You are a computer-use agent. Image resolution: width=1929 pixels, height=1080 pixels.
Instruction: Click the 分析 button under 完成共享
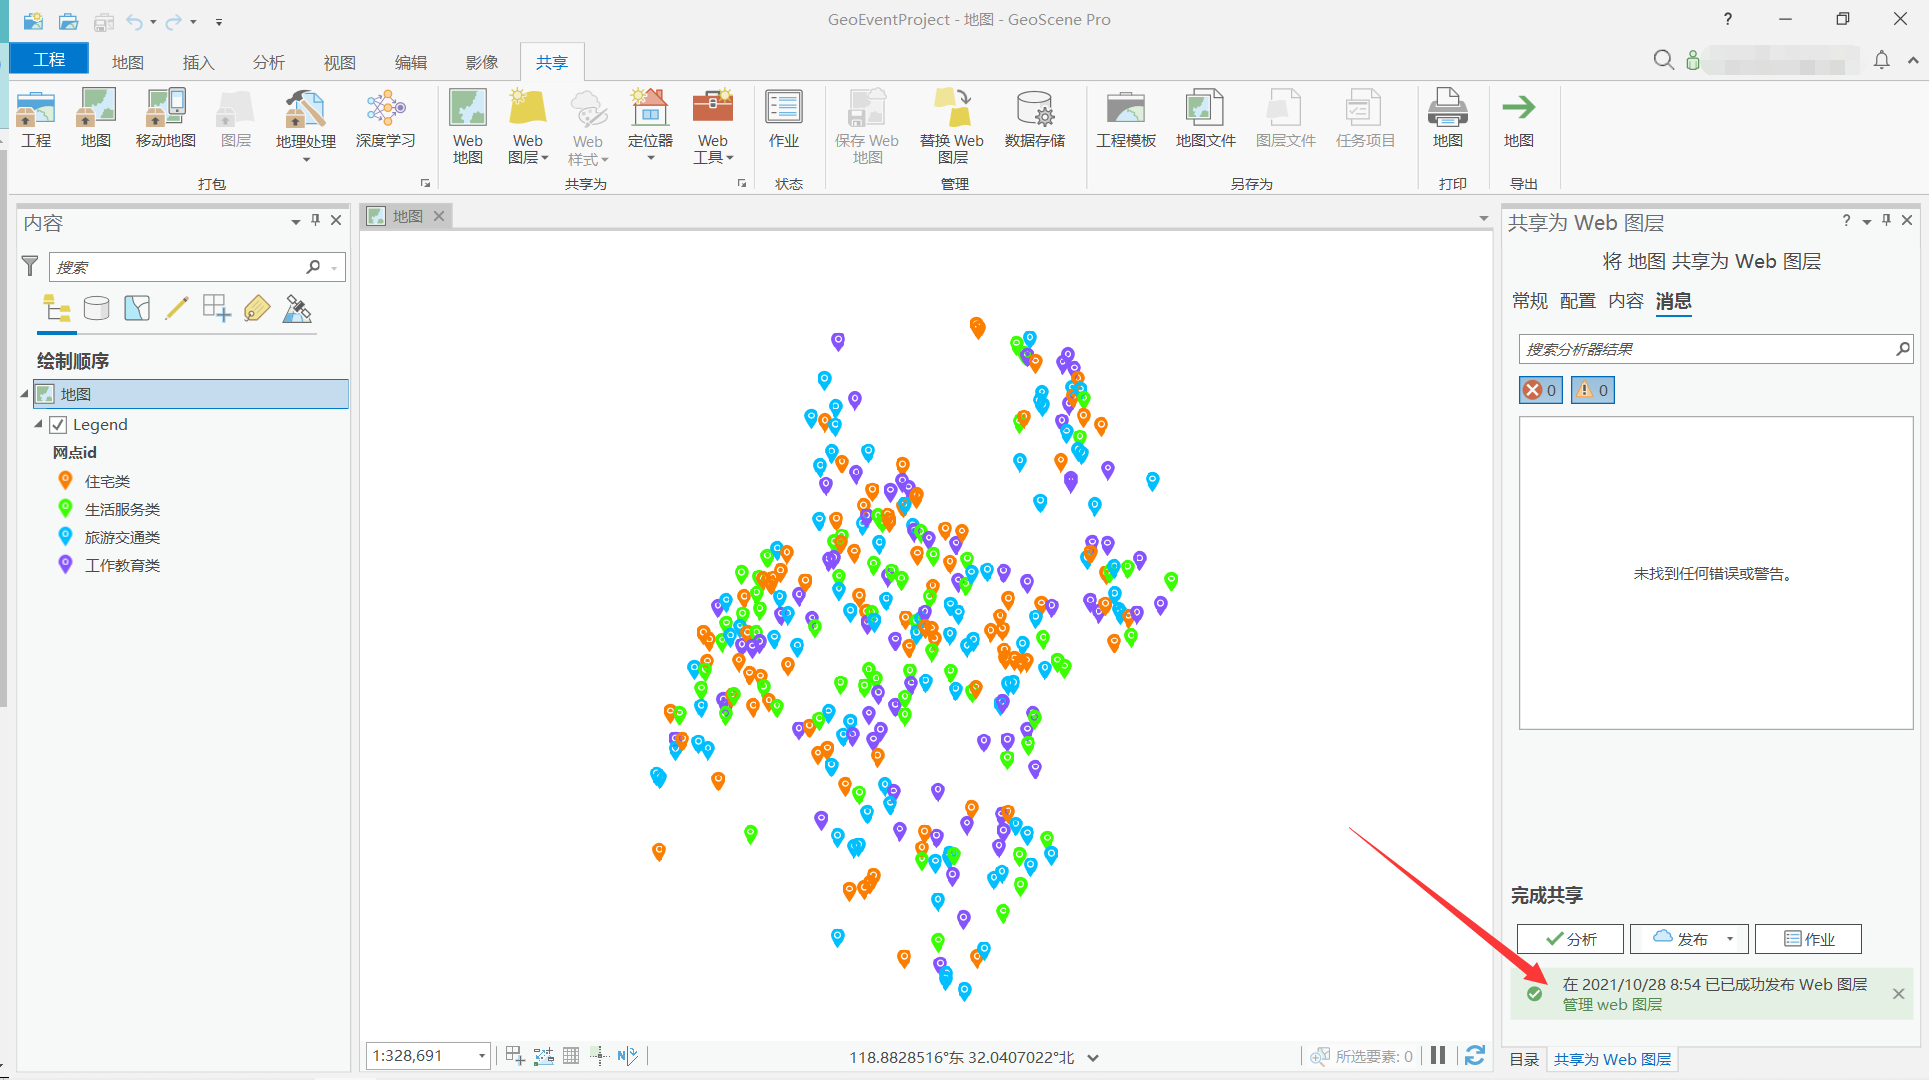(x=1569, y=938)
